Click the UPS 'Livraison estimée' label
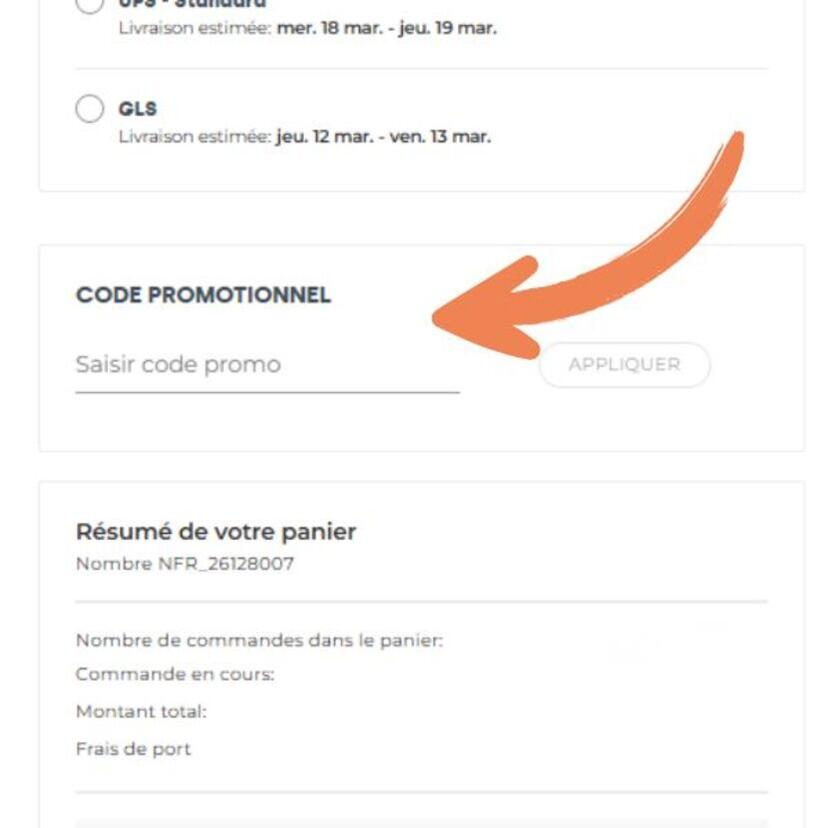Viewport: 828px width, 828px height. coord(195,28)
